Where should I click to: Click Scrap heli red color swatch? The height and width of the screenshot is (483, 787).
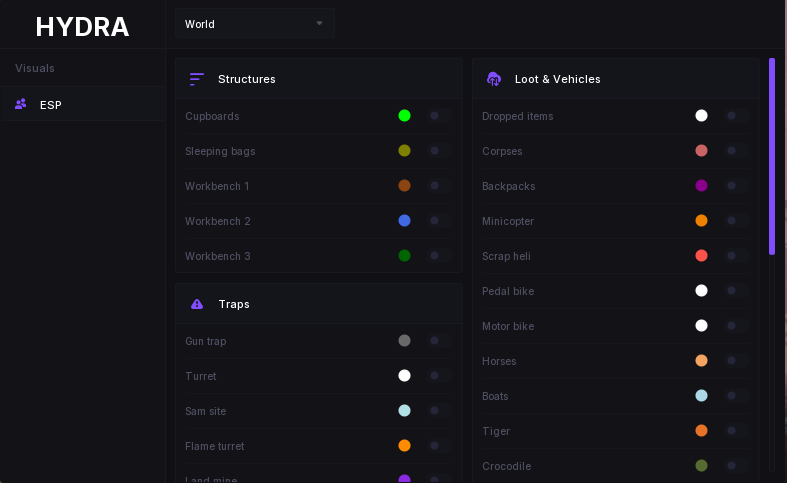(x=702, y=256)
